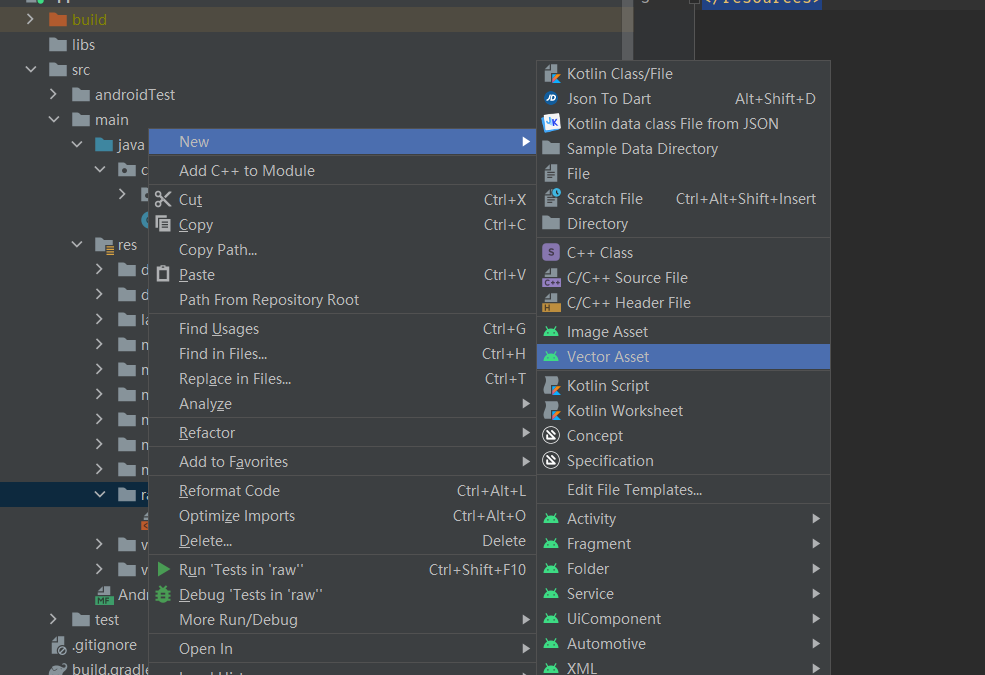Select Copy Path... entry
Screen dimensions: 985x675
pyautogui.click(x=342, y=250)
